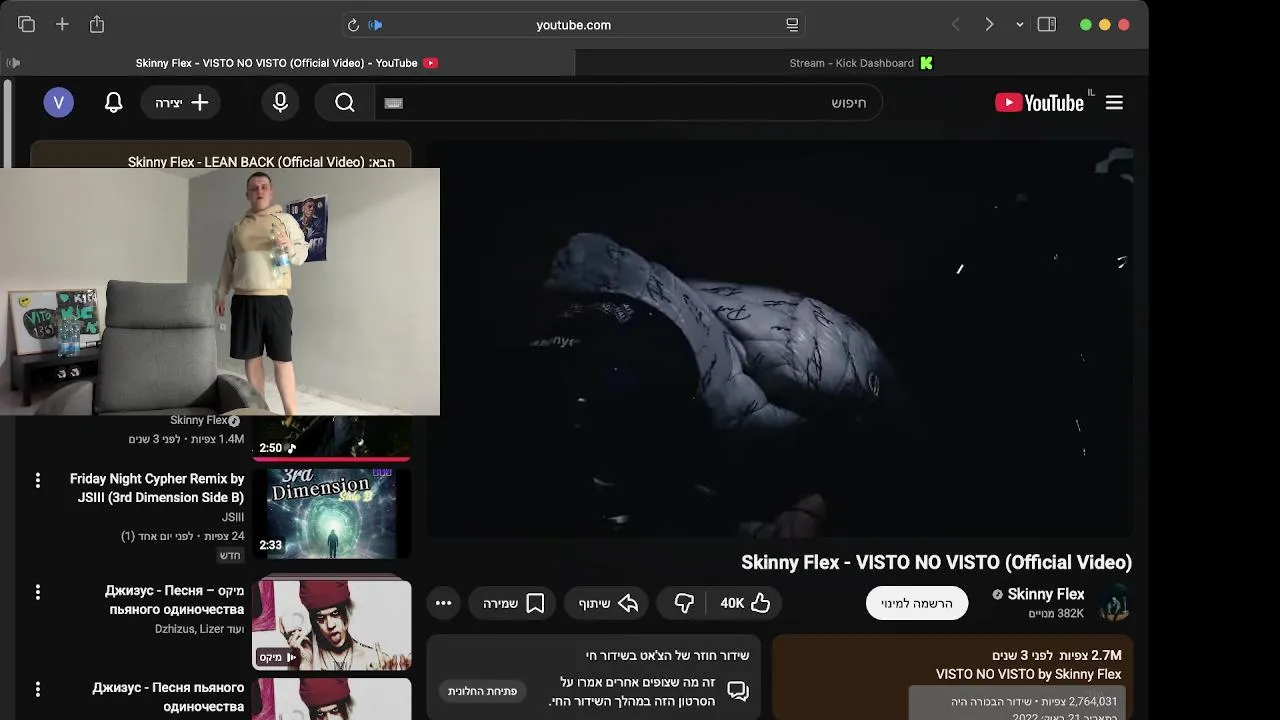Click the reader view icon in address bar

tap(792, 25)
